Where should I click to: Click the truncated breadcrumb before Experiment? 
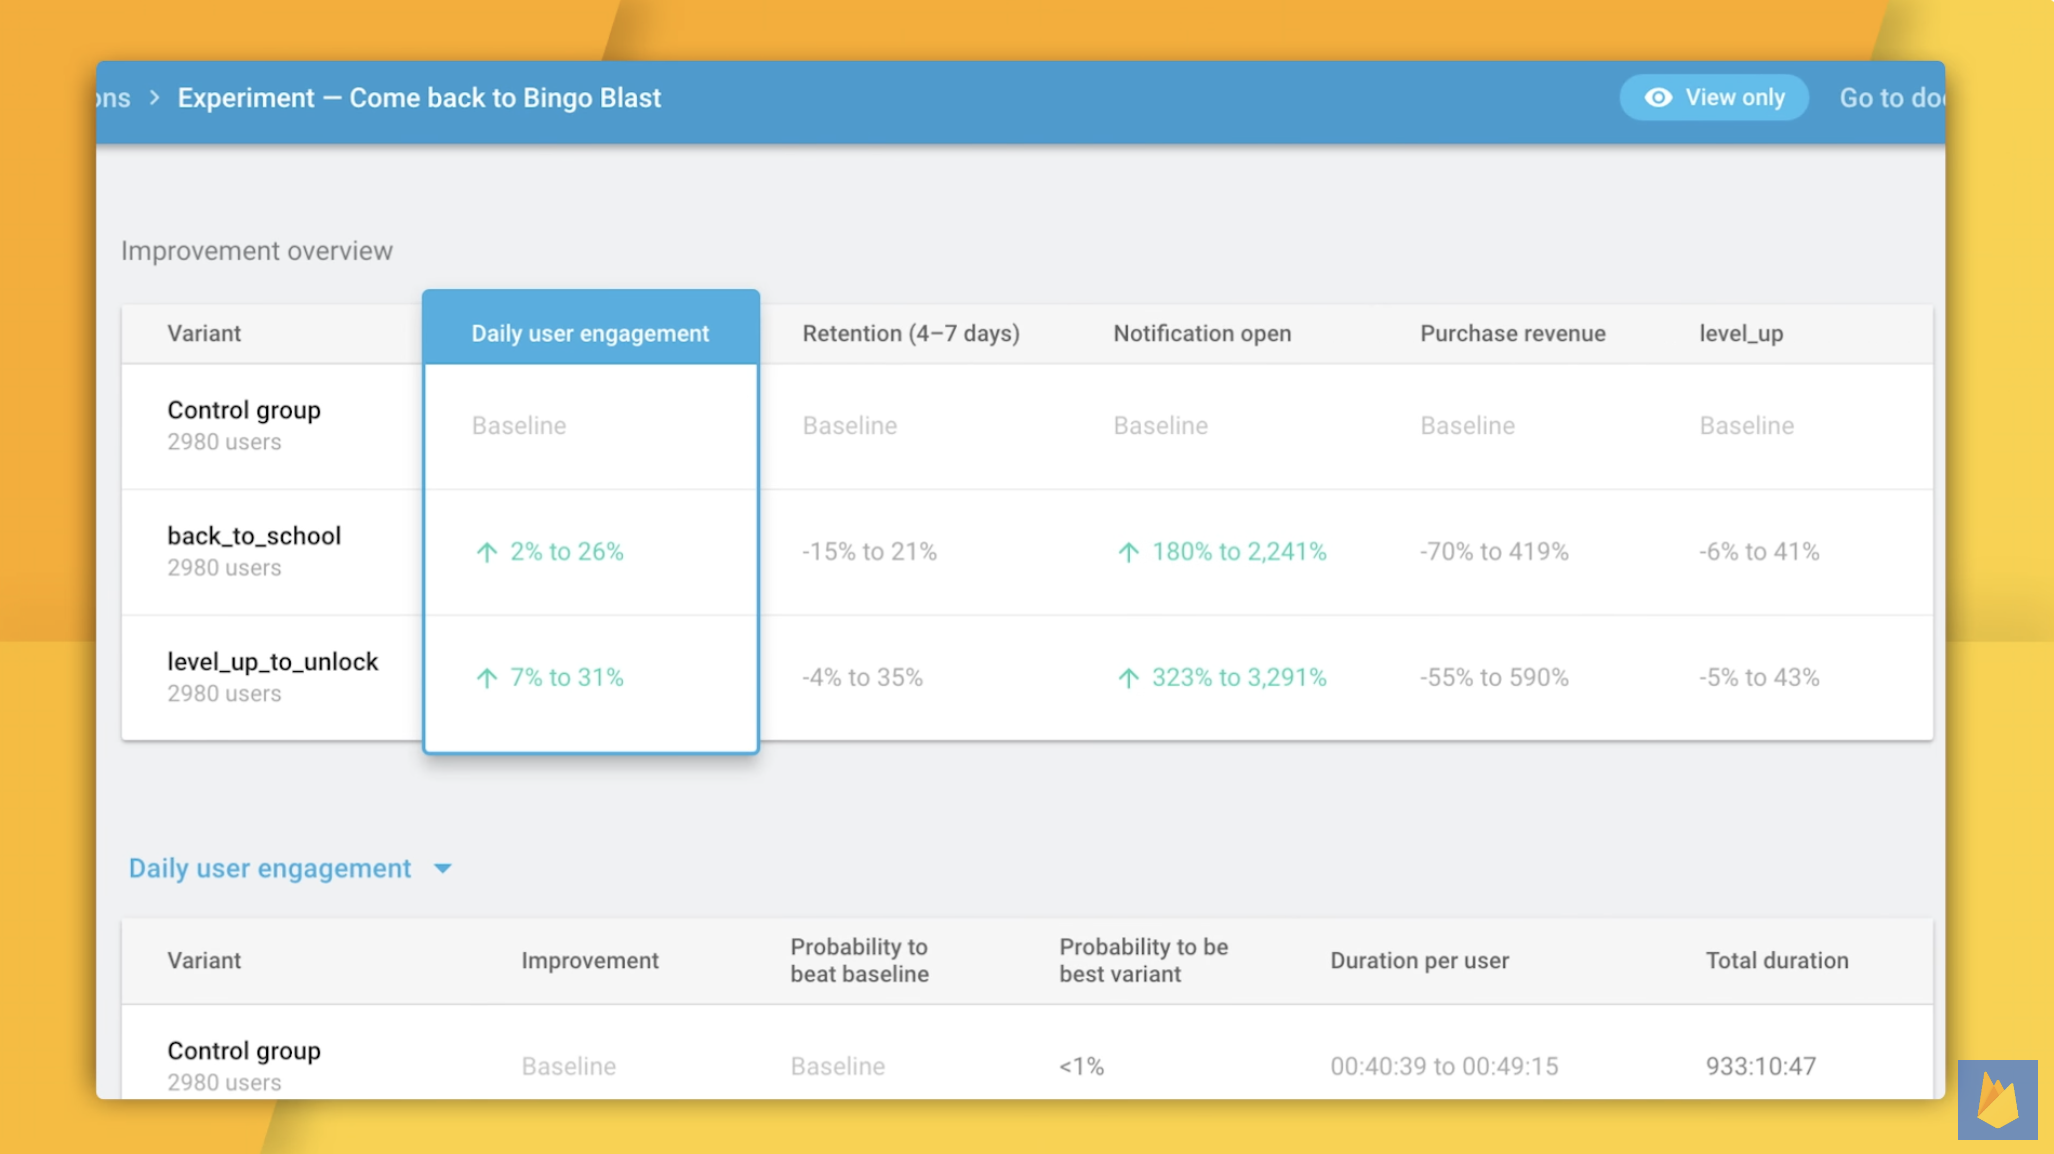(114, 98)
